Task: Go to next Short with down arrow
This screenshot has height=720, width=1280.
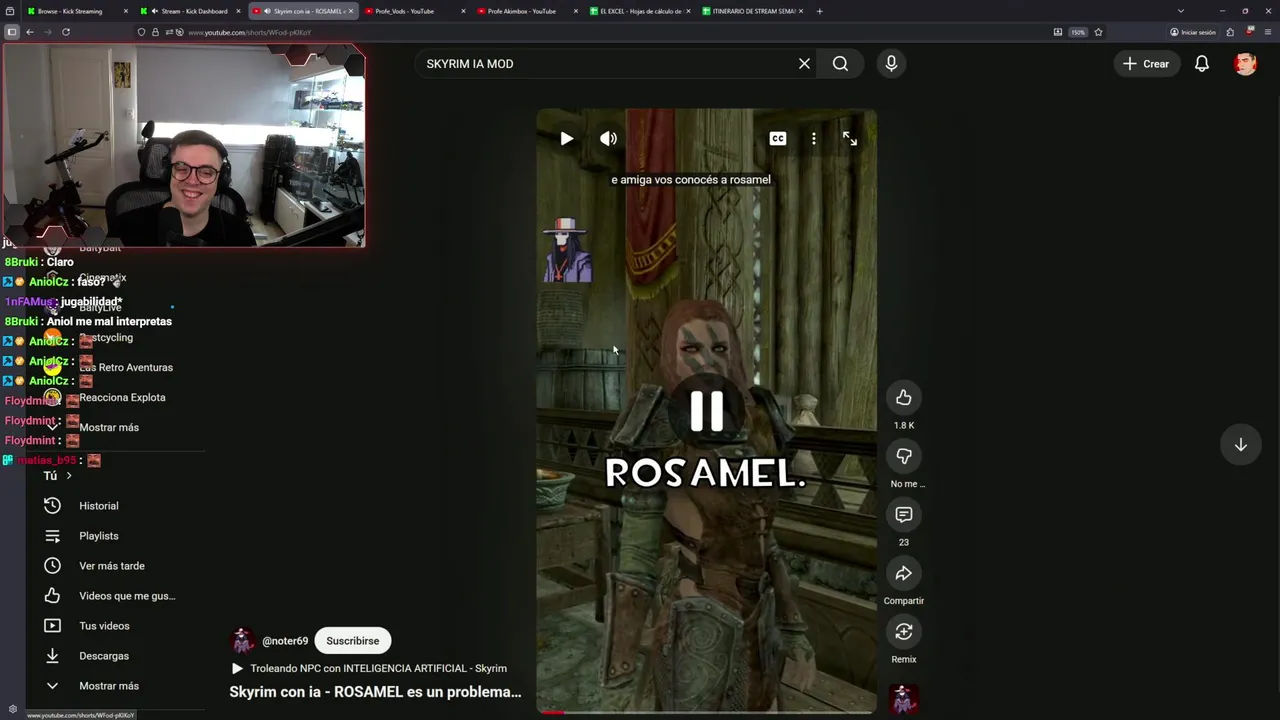Action: 1240,445
